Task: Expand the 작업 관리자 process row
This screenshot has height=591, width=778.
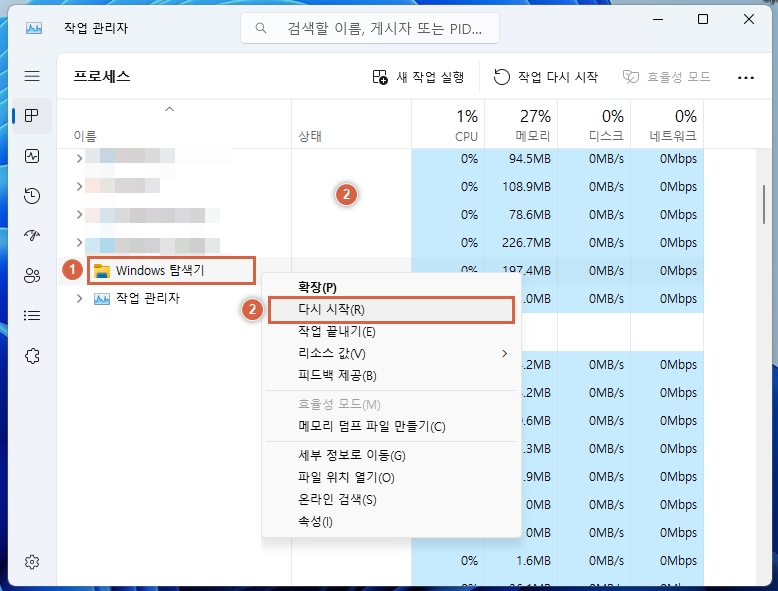Action: click(79, 299)
